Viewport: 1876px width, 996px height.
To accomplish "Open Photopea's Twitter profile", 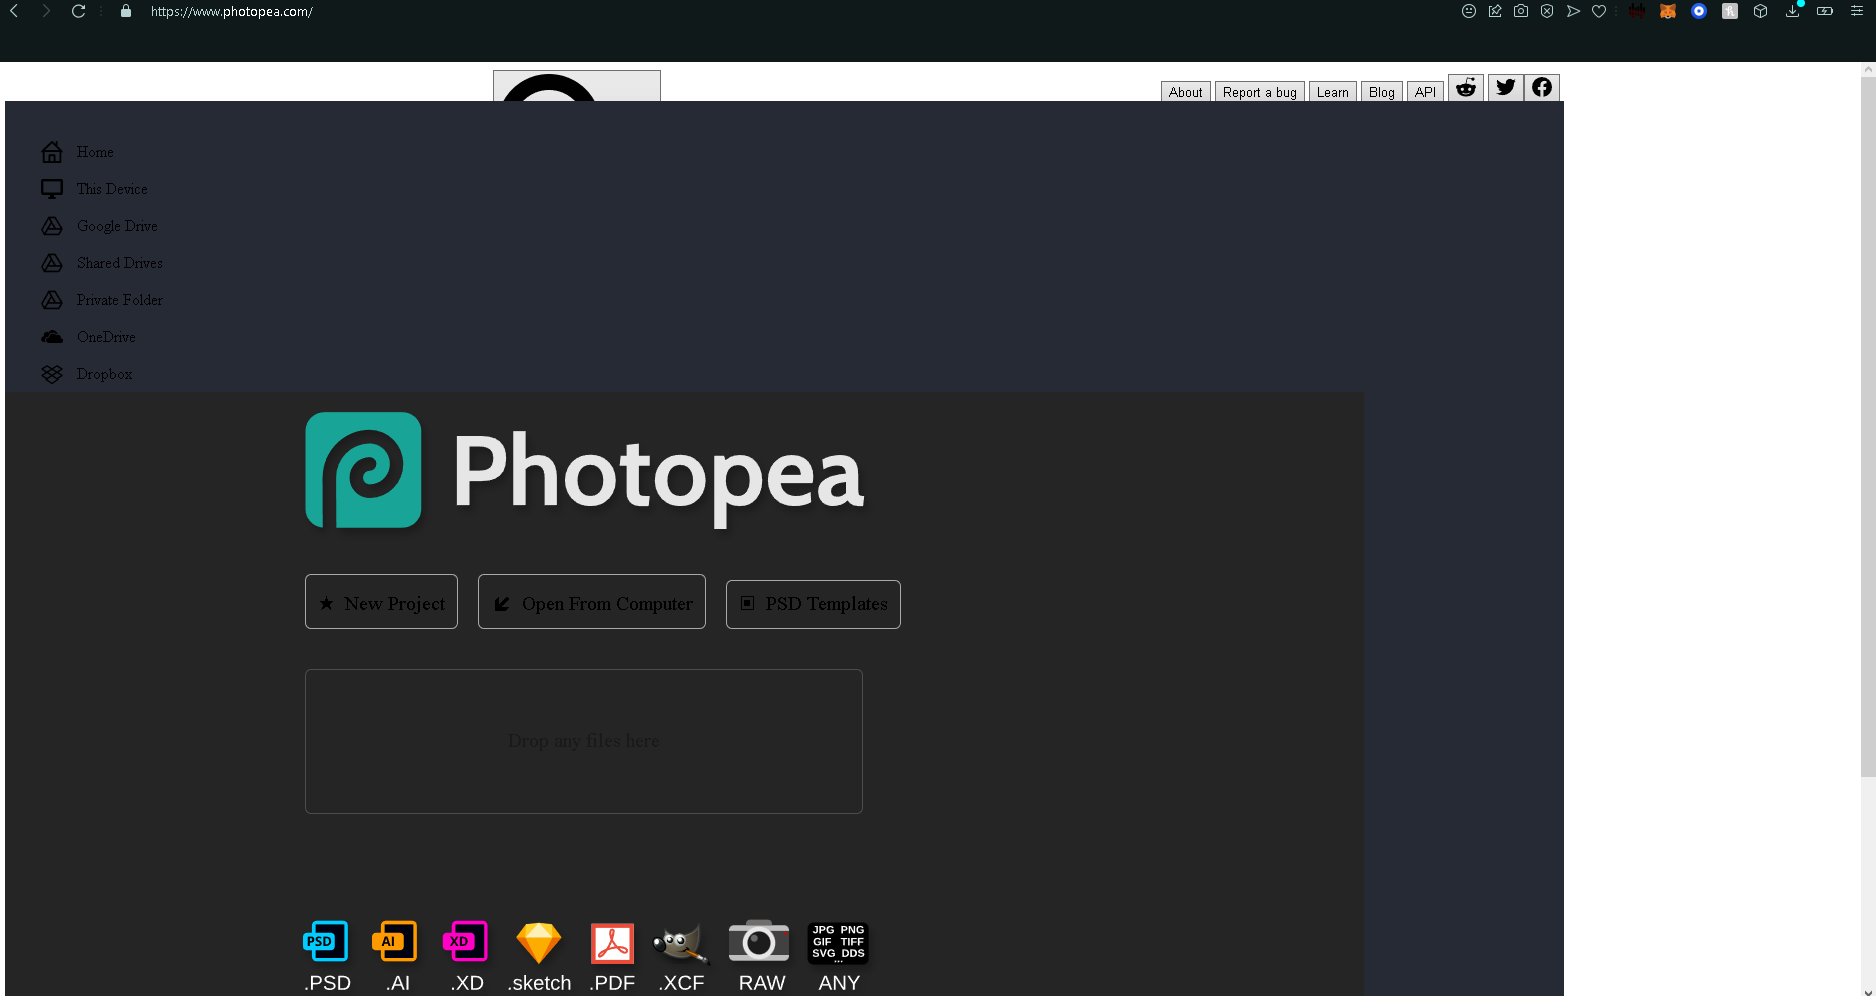I will 1504,87.
